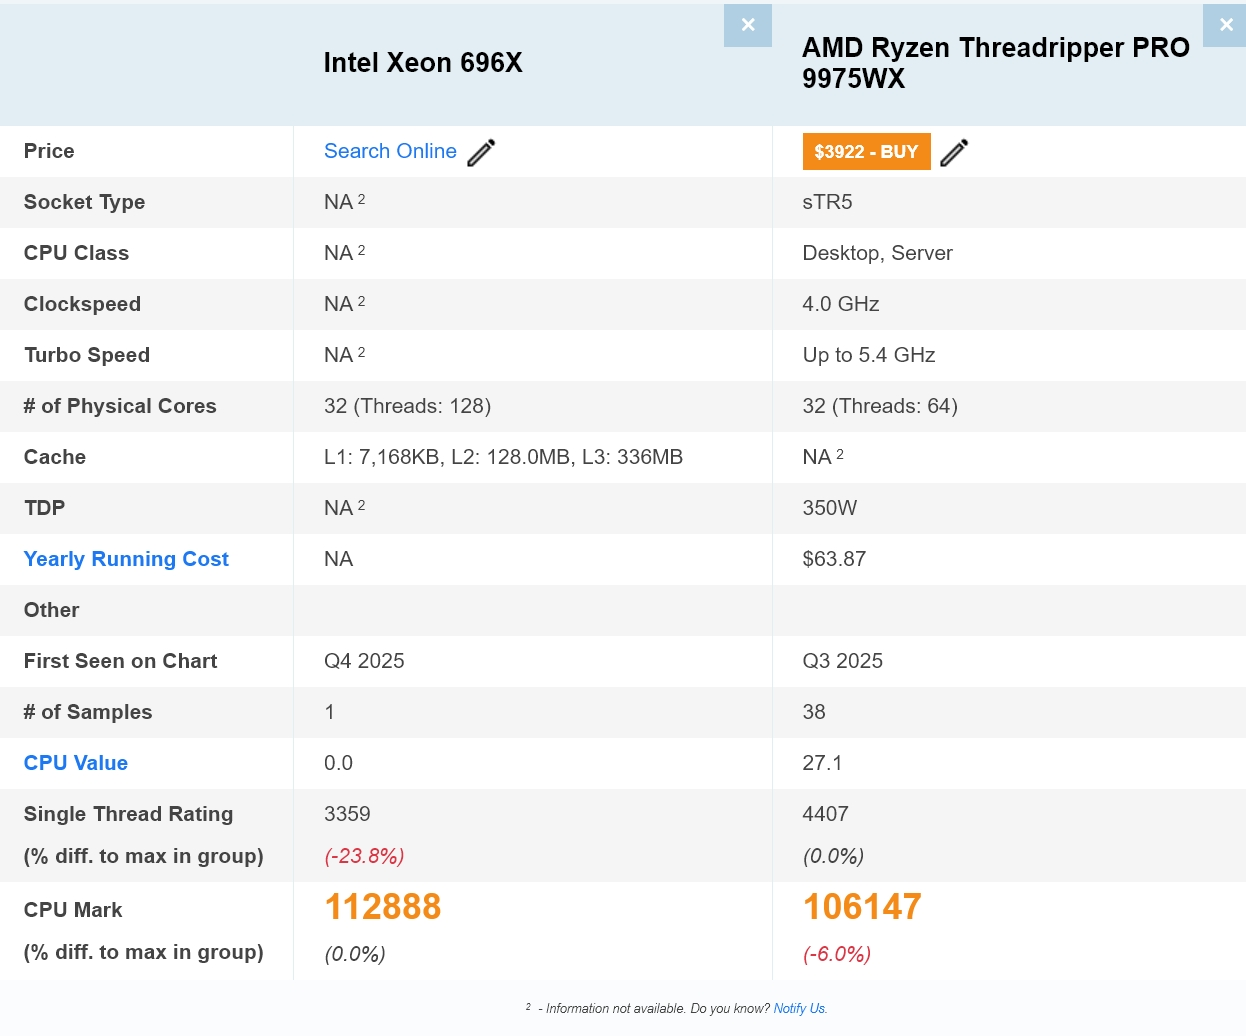Remove AMD Ryzen Threadripper PRO 9975WX column
Screen dimensions: 1246x1036
coord(1225,25)
